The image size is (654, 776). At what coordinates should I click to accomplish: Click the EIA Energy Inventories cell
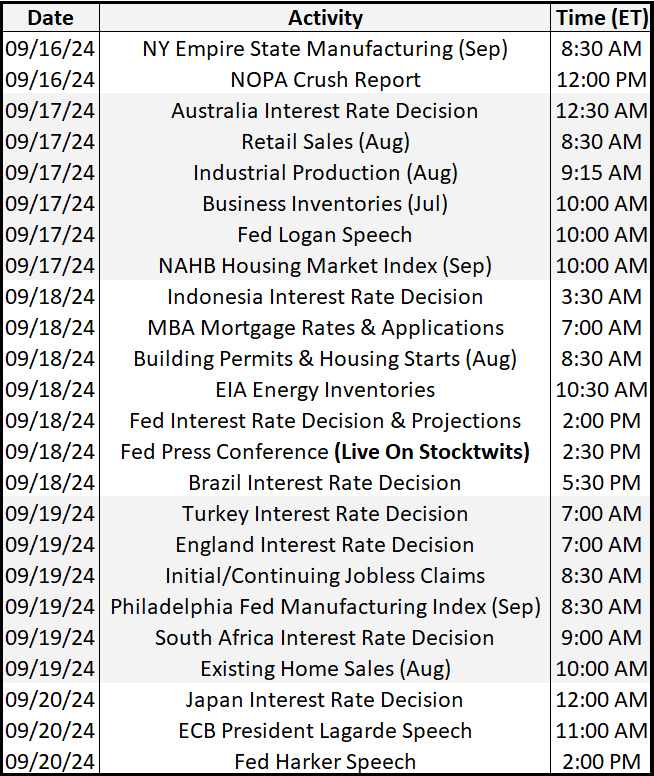click(x=325, y=390)
